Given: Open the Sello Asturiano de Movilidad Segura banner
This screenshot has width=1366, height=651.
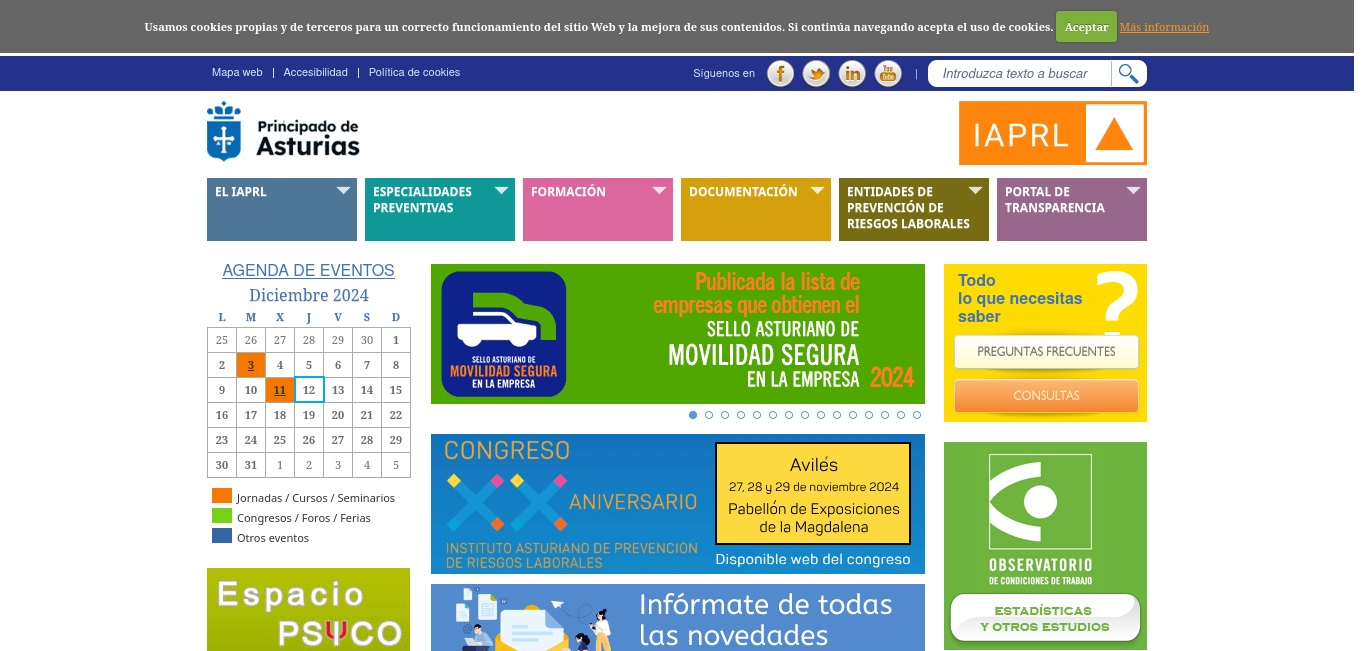Looking at the screenshot, I should [x=678, y=334].
